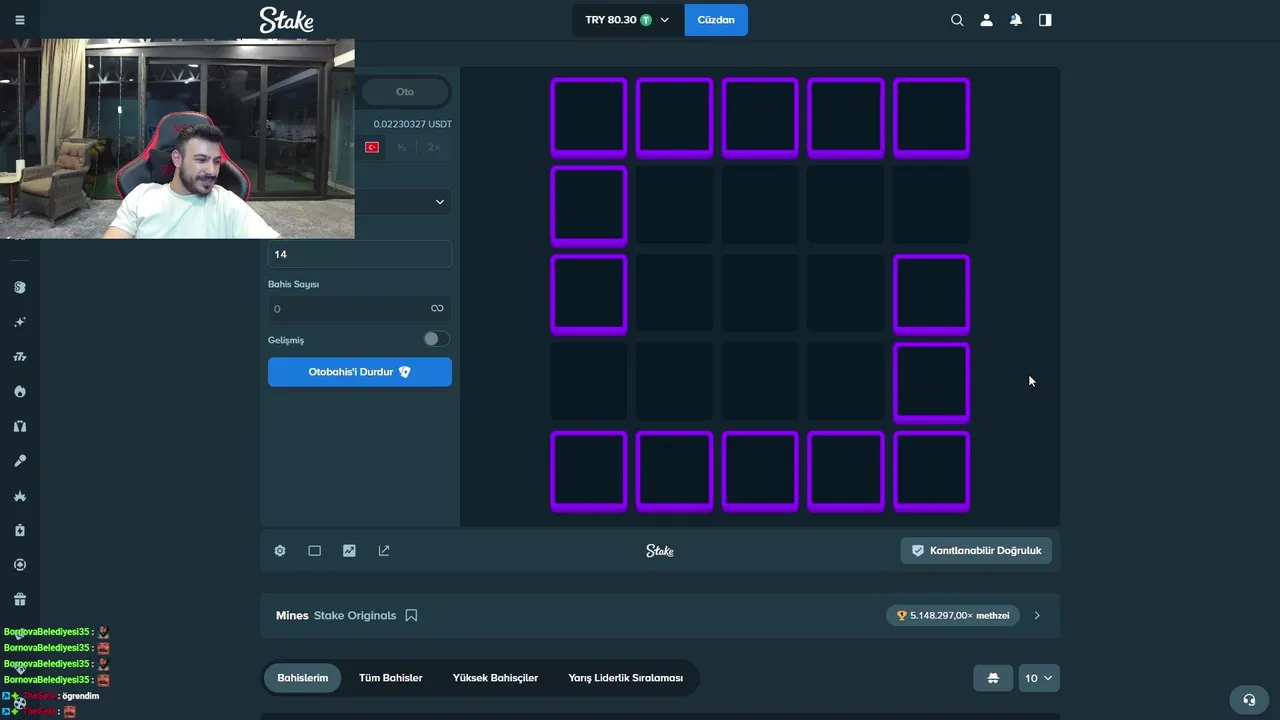This screenshot has height=720, width=1280.
Task: Open the 5.148.297,00× methzei record badge
Action: (x=953, y=616)
